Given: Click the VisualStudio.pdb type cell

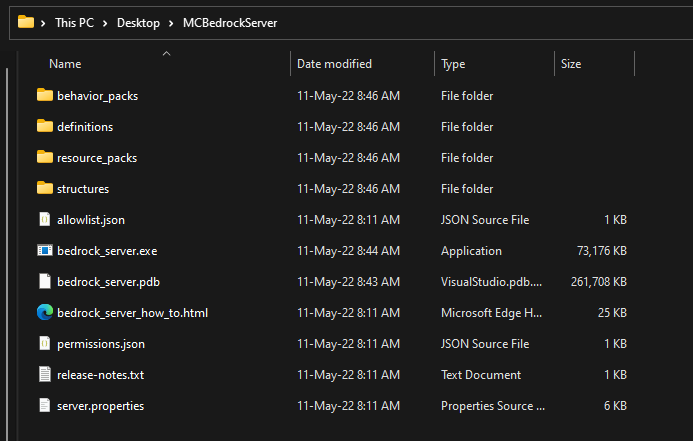Looking at the screenshot, I should click(491, 281).
